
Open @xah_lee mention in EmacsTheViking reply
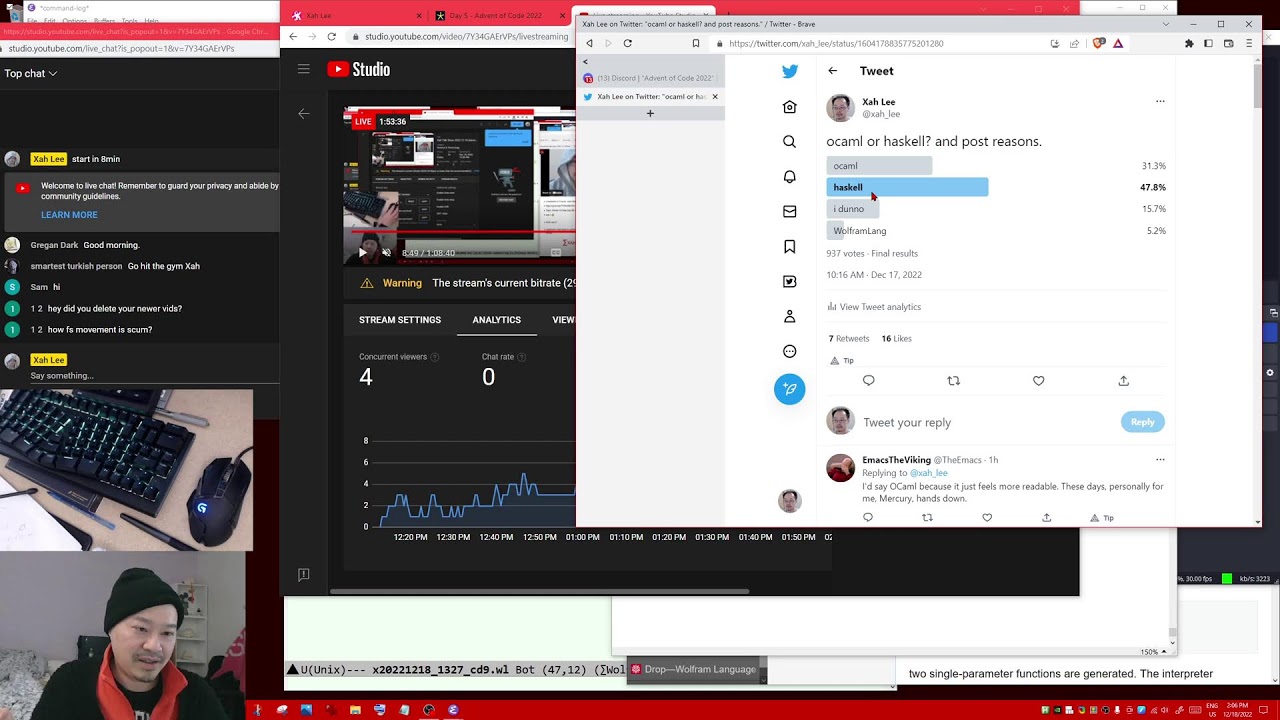coord(928,473)
